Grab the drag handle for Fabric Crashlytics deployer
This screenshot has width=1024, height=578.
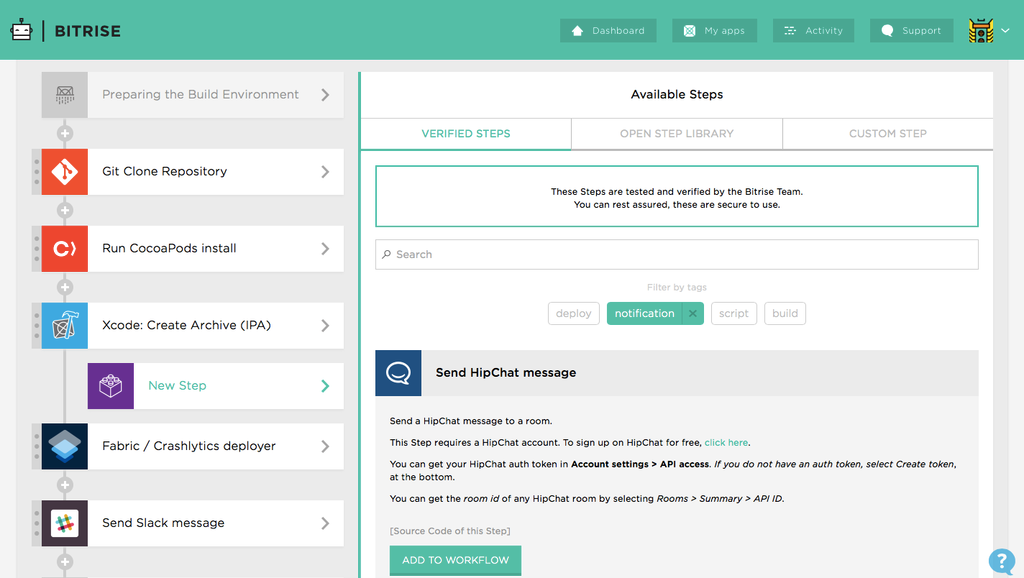pyautogui.click(x=37, y=446)
